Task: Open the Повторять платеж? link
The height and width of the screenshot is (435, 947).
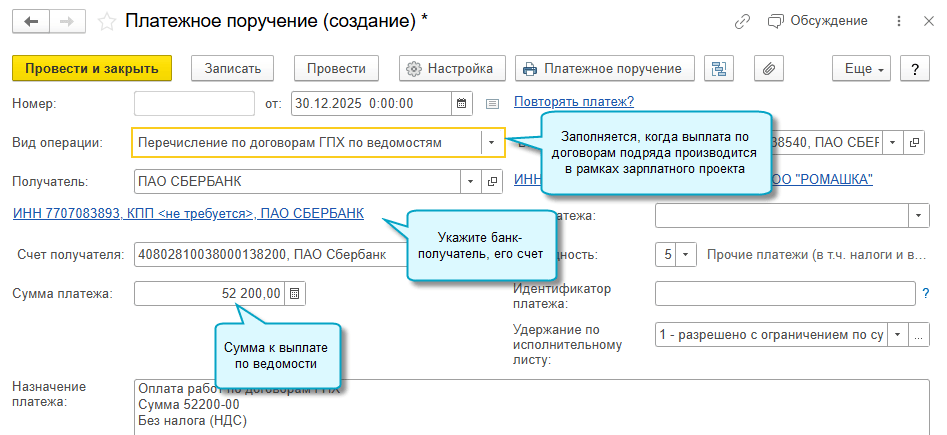Action: (574, 101)
